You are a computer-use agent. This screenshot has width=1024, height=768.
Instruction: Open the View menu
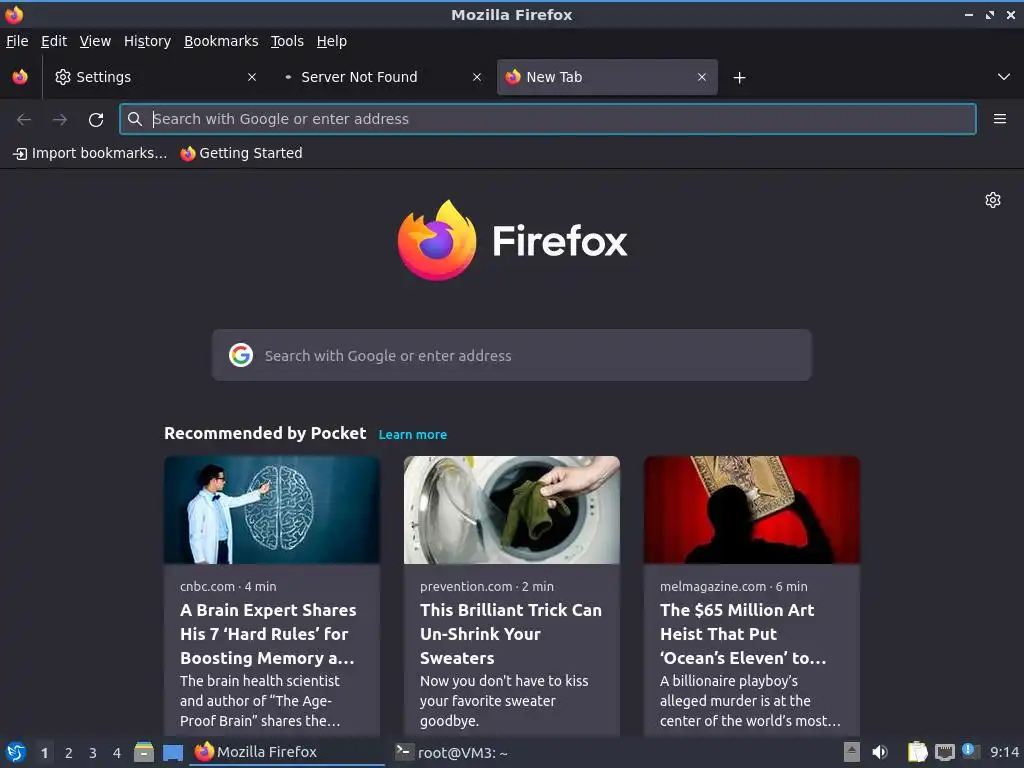click(95, 41)
